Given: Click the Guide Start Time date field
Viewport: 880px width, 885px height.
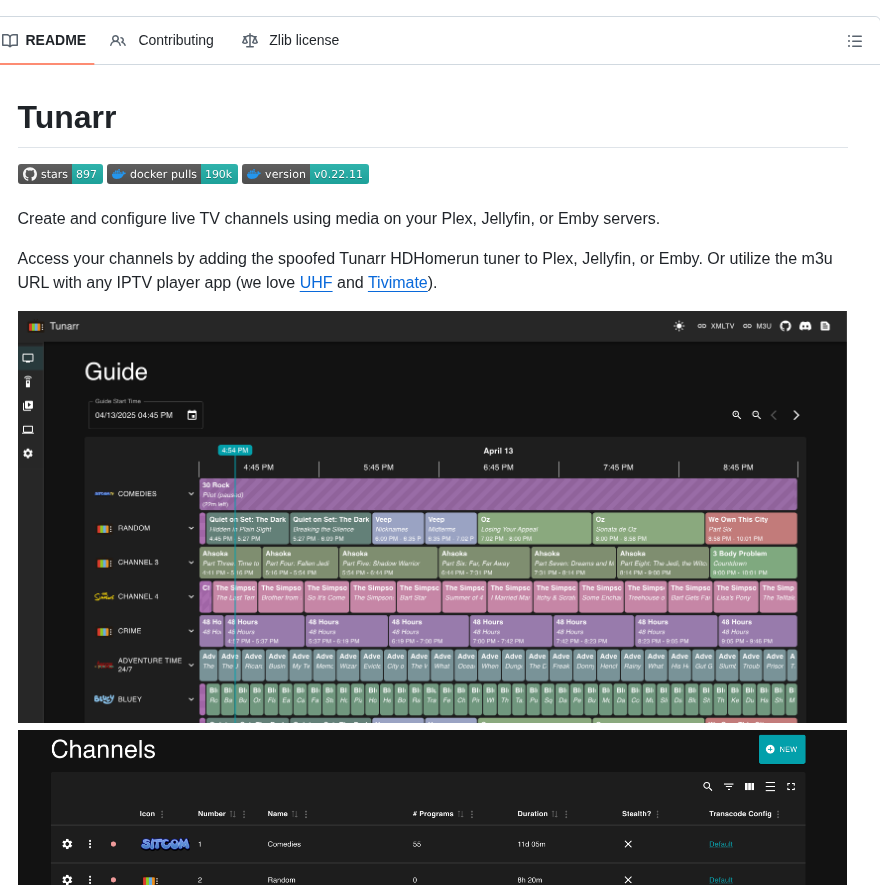Looking at the screenshot, I should coord(145,413).
